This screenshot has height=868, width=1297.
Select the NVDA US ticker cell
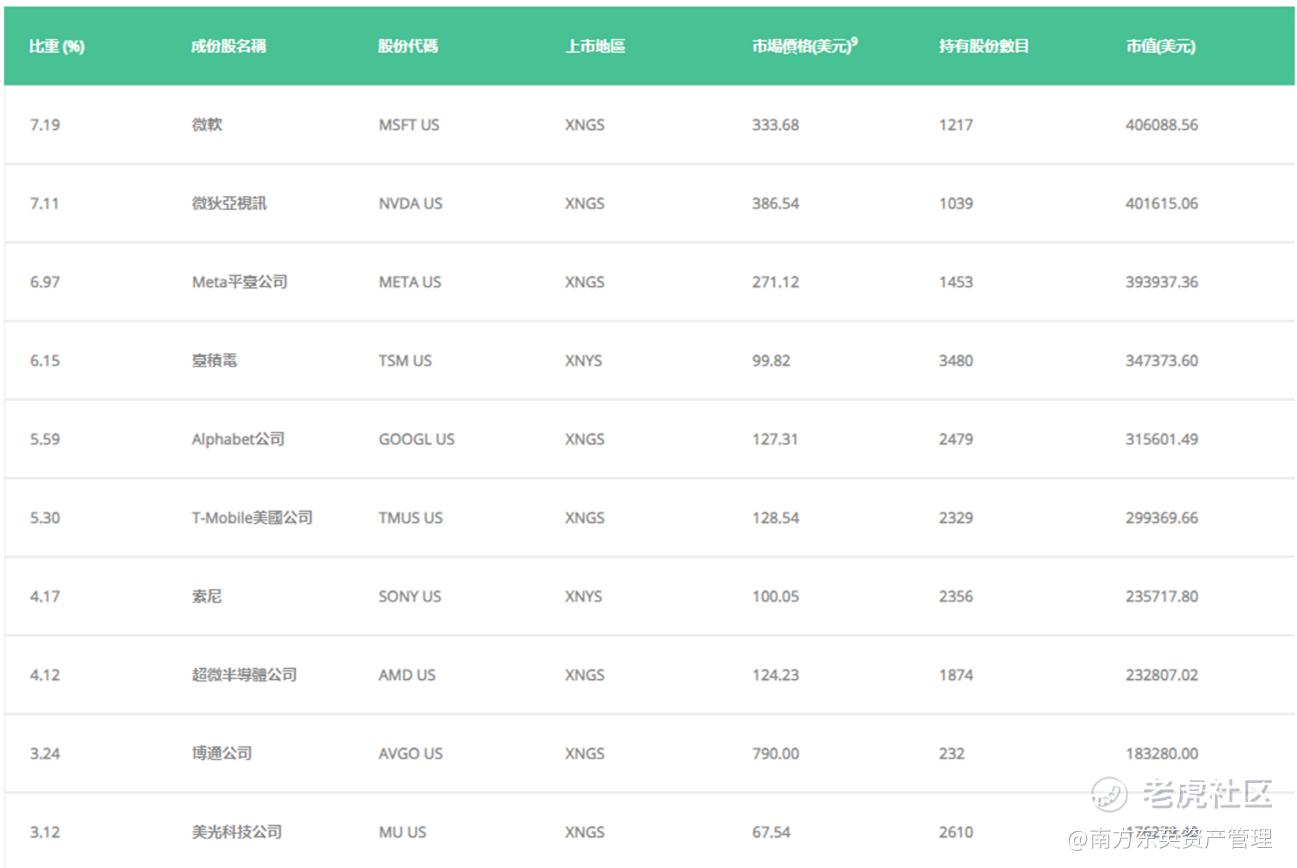pos(410,203)
